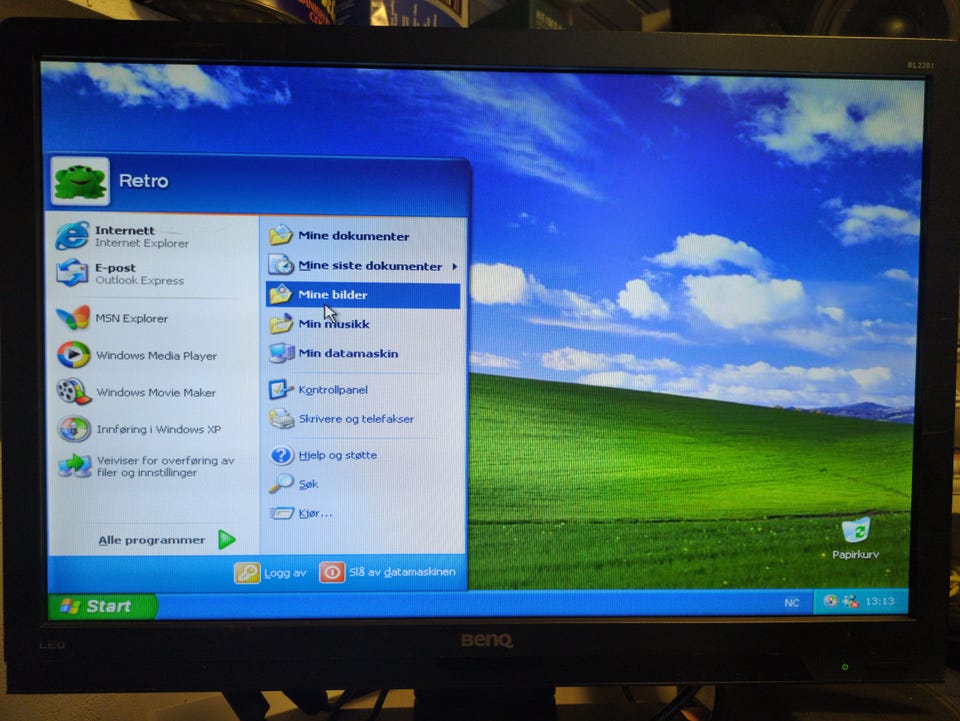
Task: Click Windows Movie Maker label
Action: point(156,392)
